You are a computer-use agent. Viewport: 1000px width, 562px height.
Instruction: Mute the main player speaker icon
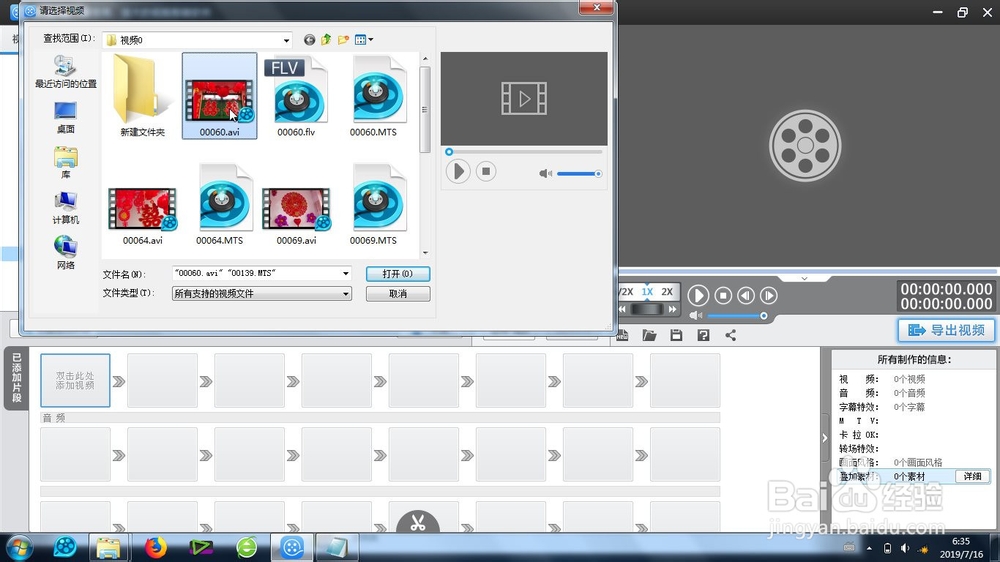coord(696,316)
